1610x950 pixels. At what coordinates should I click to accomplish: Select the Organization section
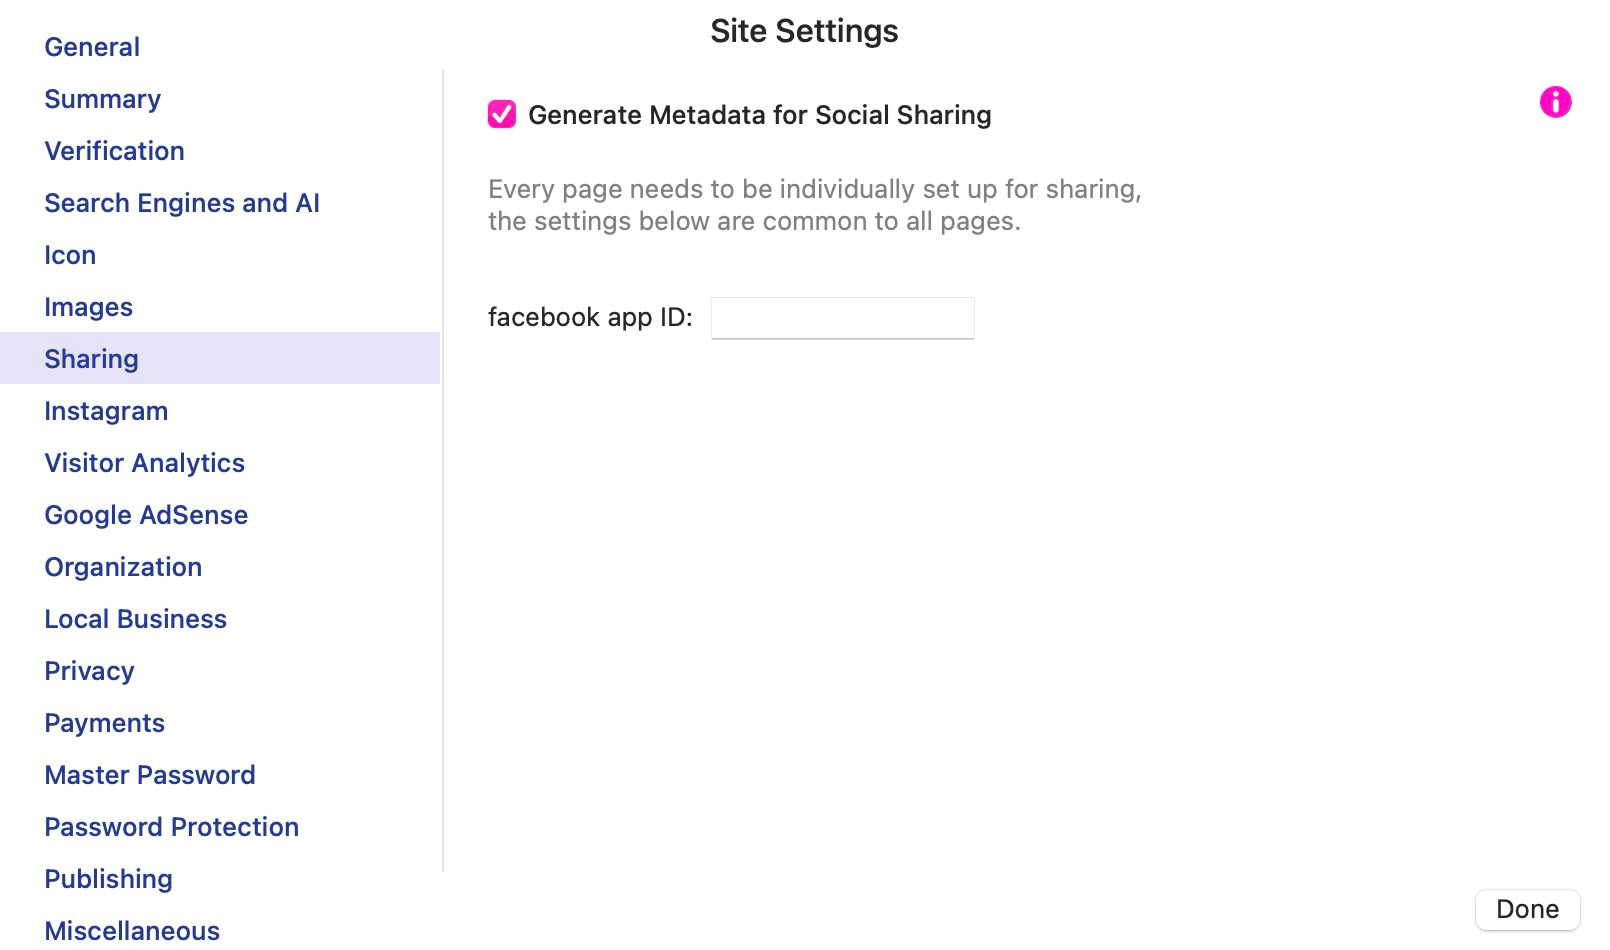123,567
